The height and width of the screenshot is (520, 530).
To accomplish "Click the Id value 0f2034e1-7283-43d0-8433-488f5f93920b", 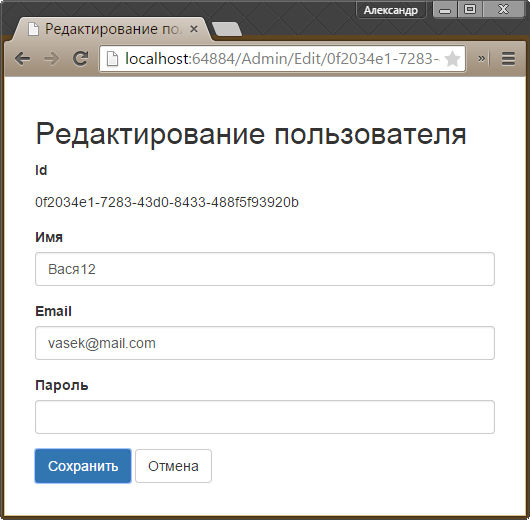I will (x=167, y=202).
